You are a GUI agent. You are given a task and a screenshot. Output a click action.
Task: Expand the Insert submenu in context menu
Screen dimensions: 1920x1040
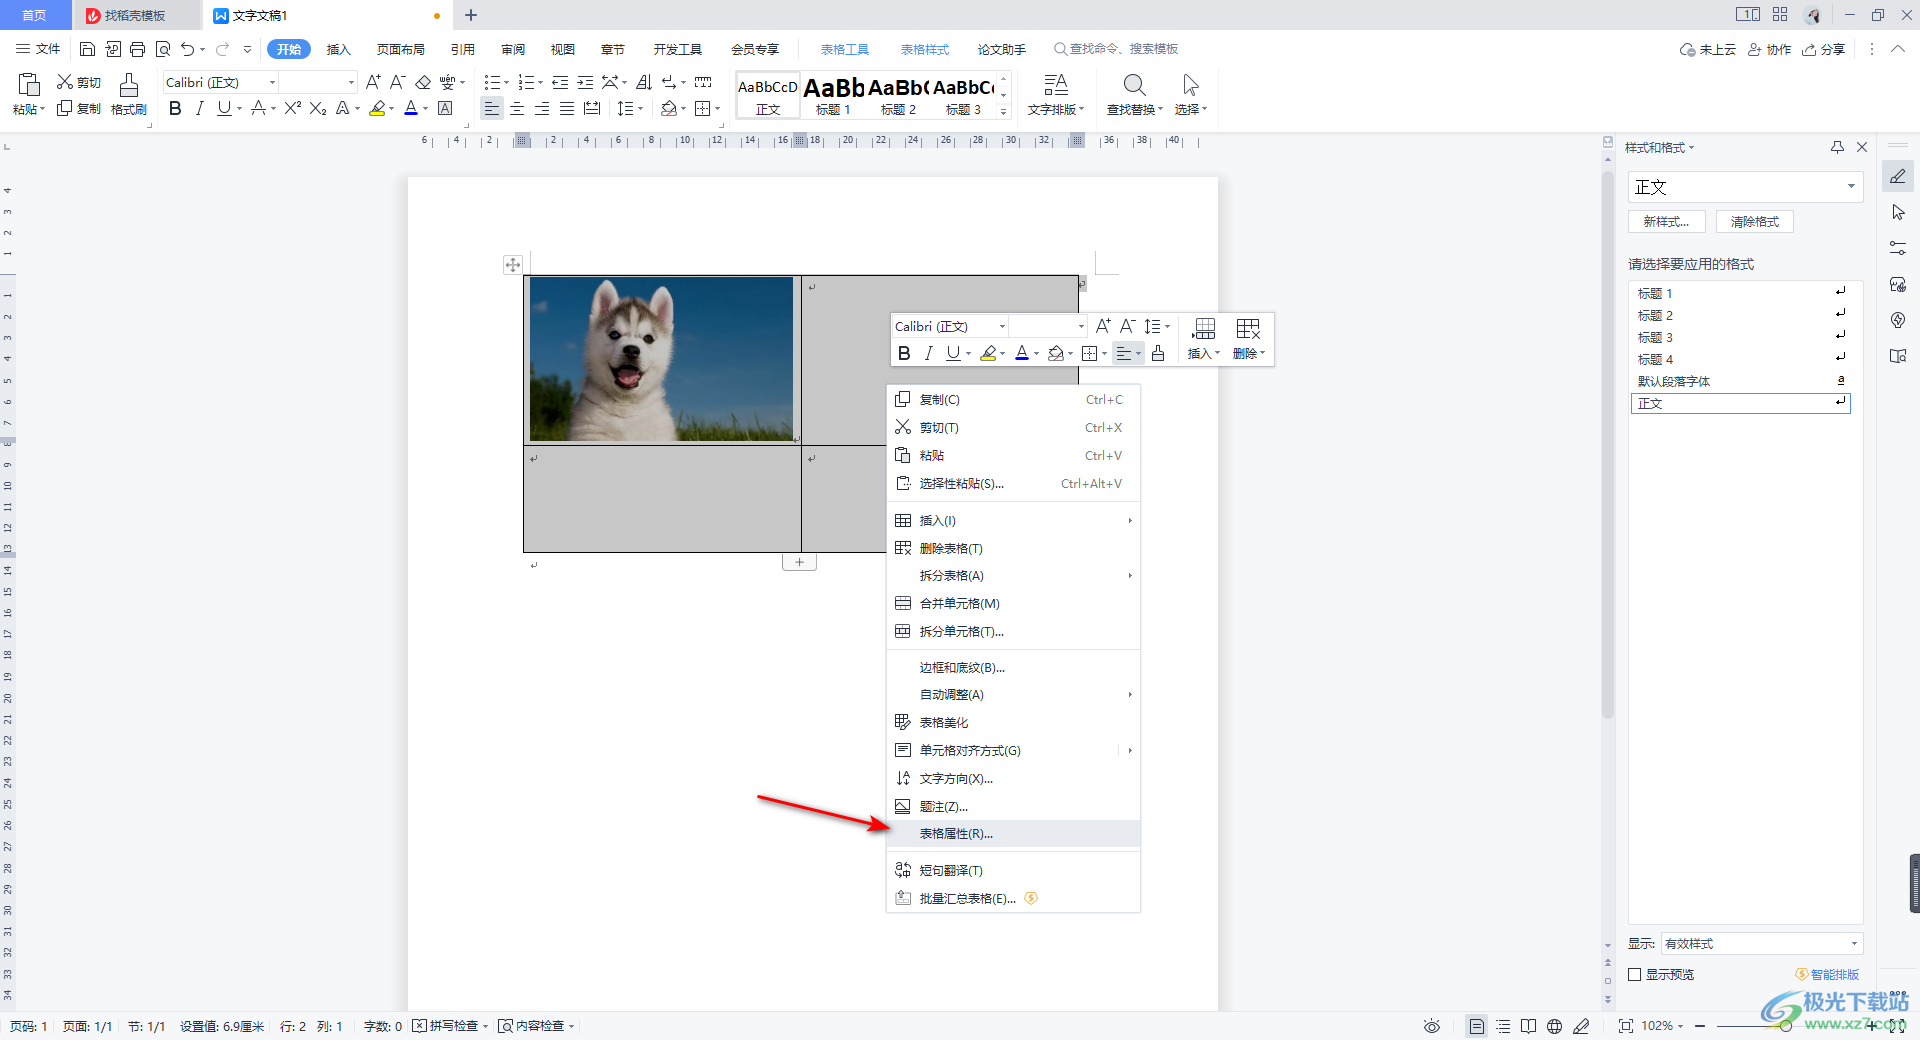(1013, 520)
